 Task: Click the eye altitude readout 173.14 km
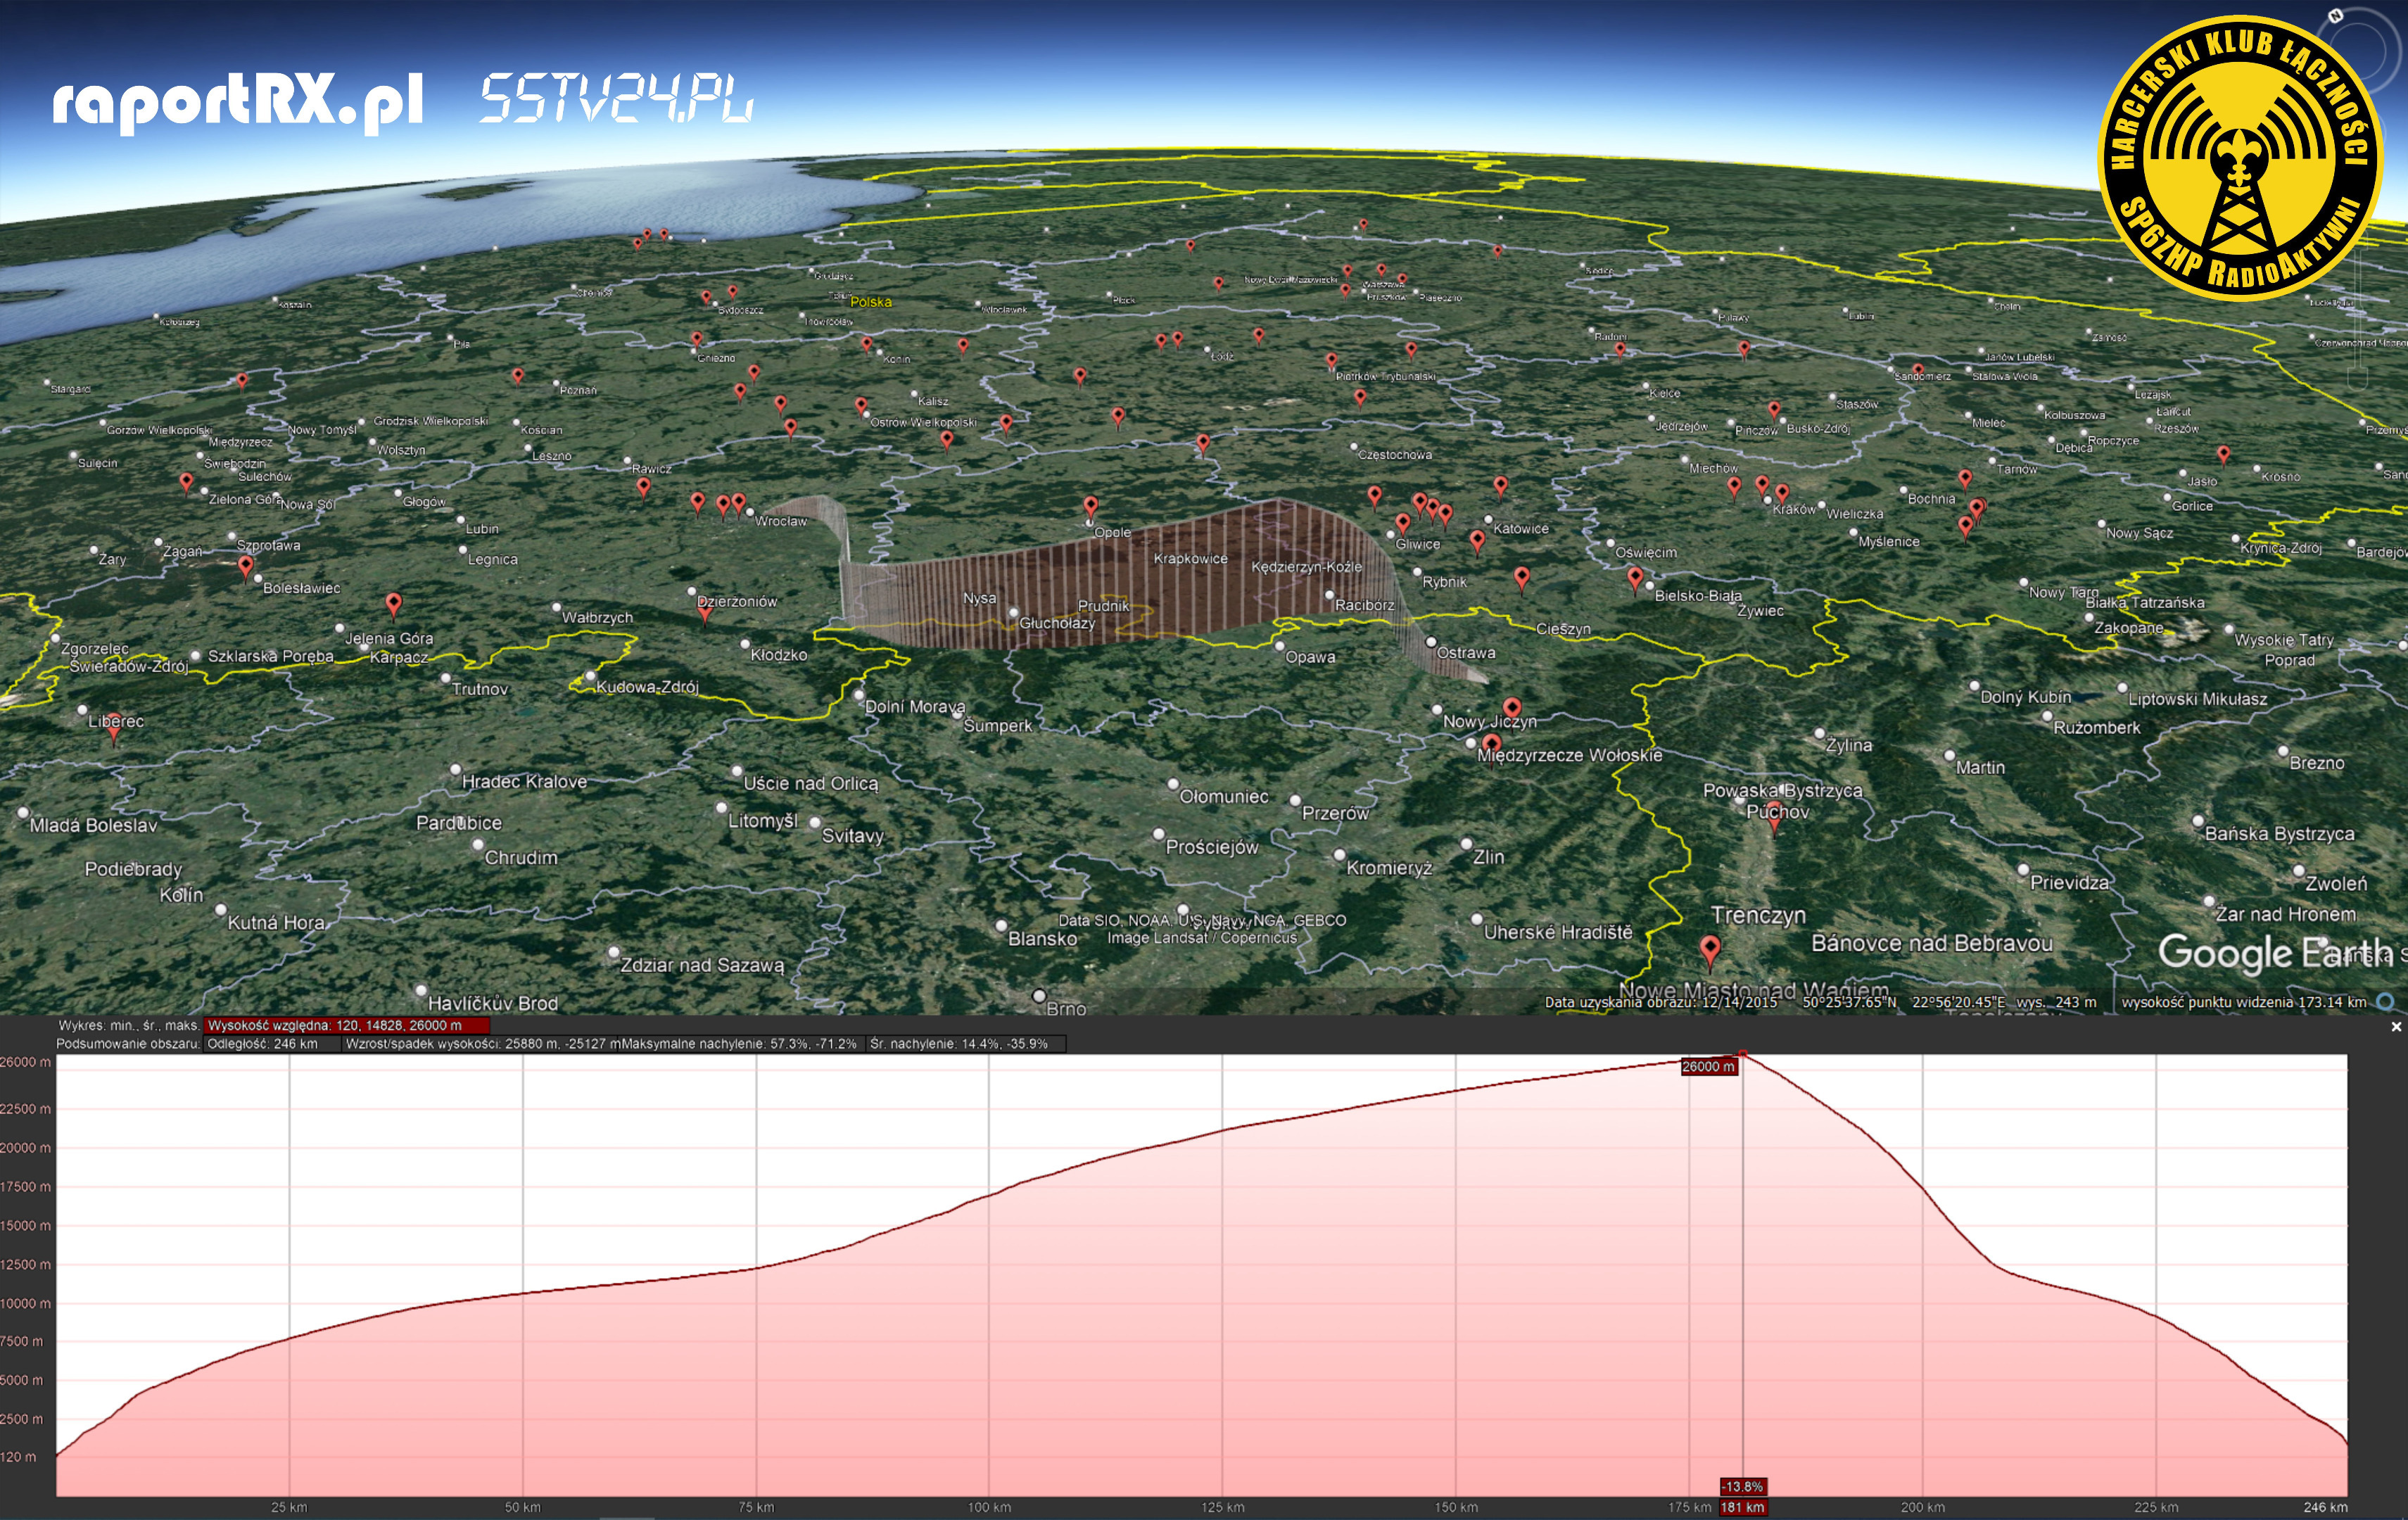point(2244,1002)
